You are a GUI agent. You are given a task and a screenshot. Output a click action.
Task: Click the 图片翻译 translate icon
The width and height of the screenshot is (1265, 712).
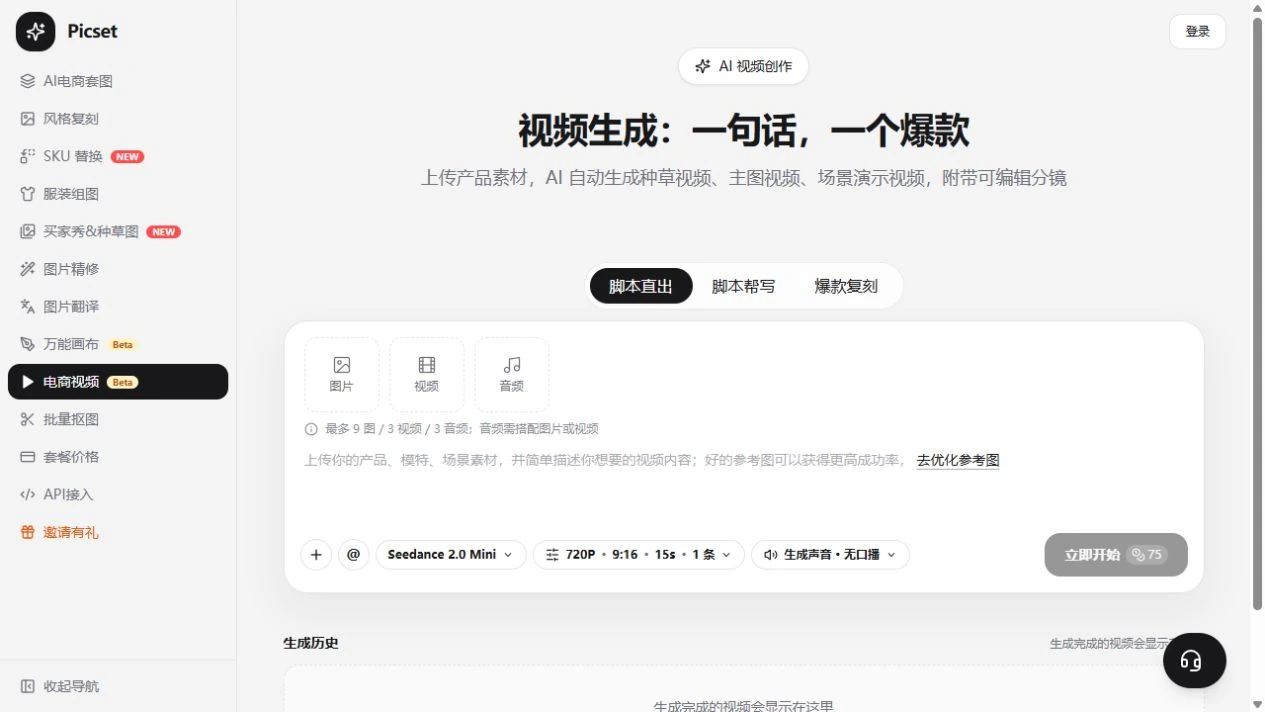click(x=27, y=306)
